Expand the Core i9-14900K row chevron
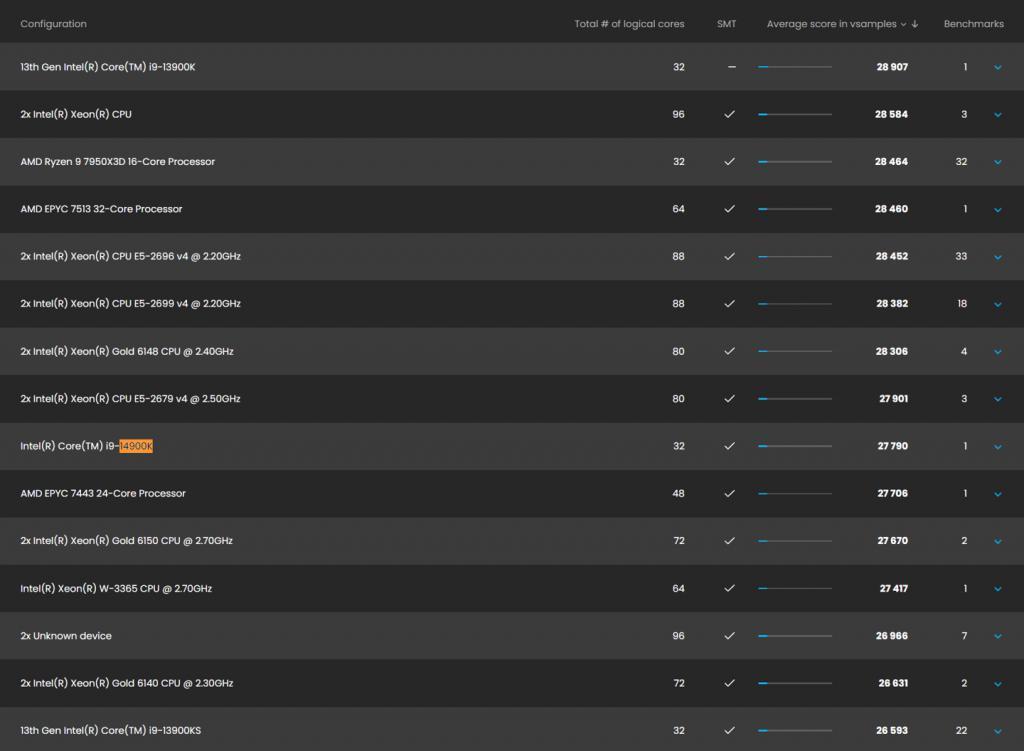 [x=998, y=447]
